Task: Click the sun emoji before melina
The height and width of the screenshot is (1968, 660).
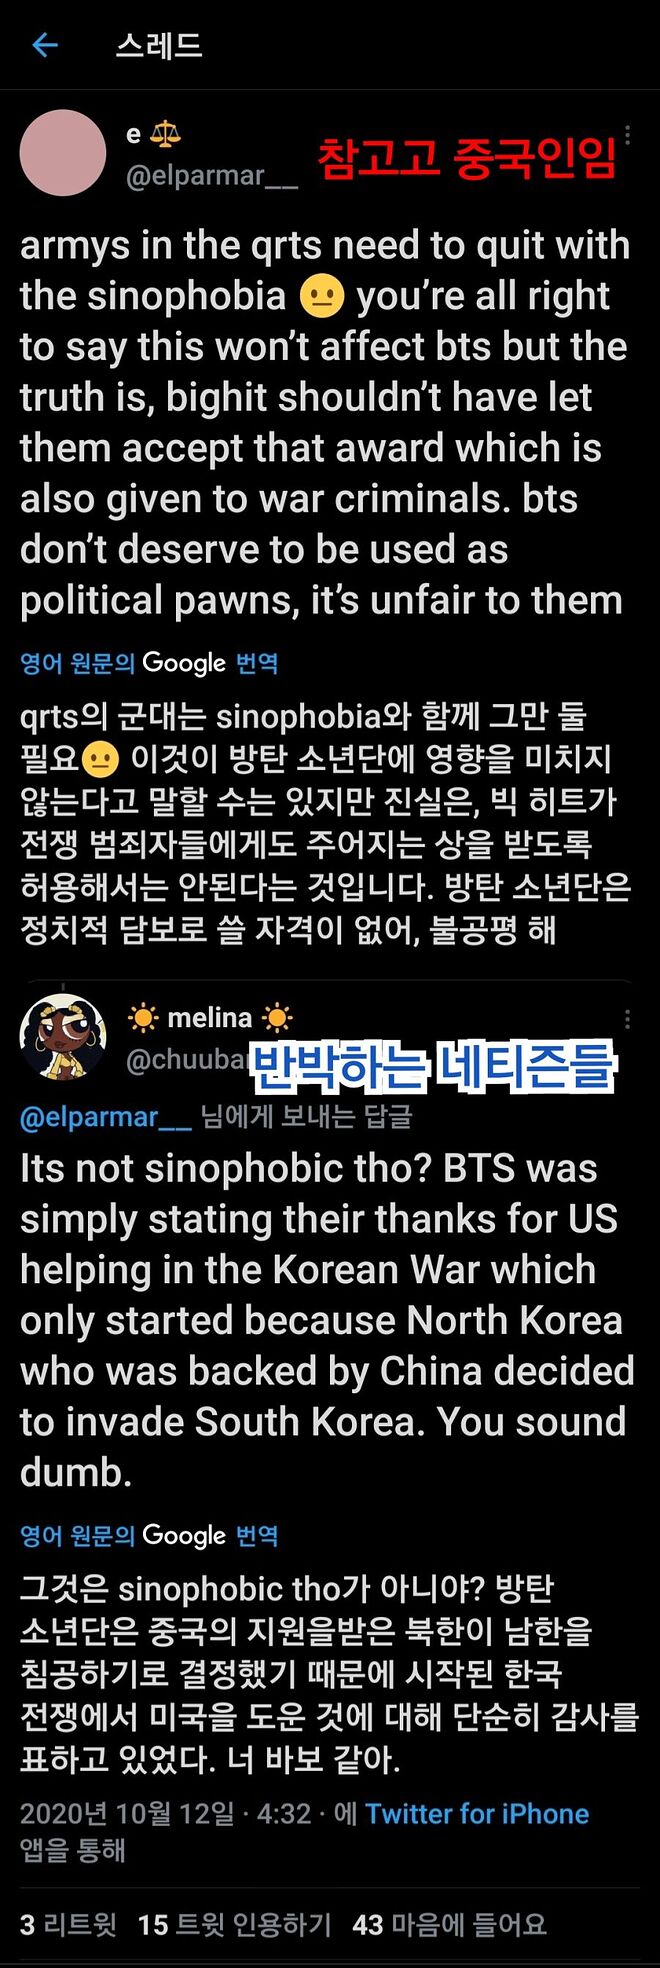Action: 143,1018
